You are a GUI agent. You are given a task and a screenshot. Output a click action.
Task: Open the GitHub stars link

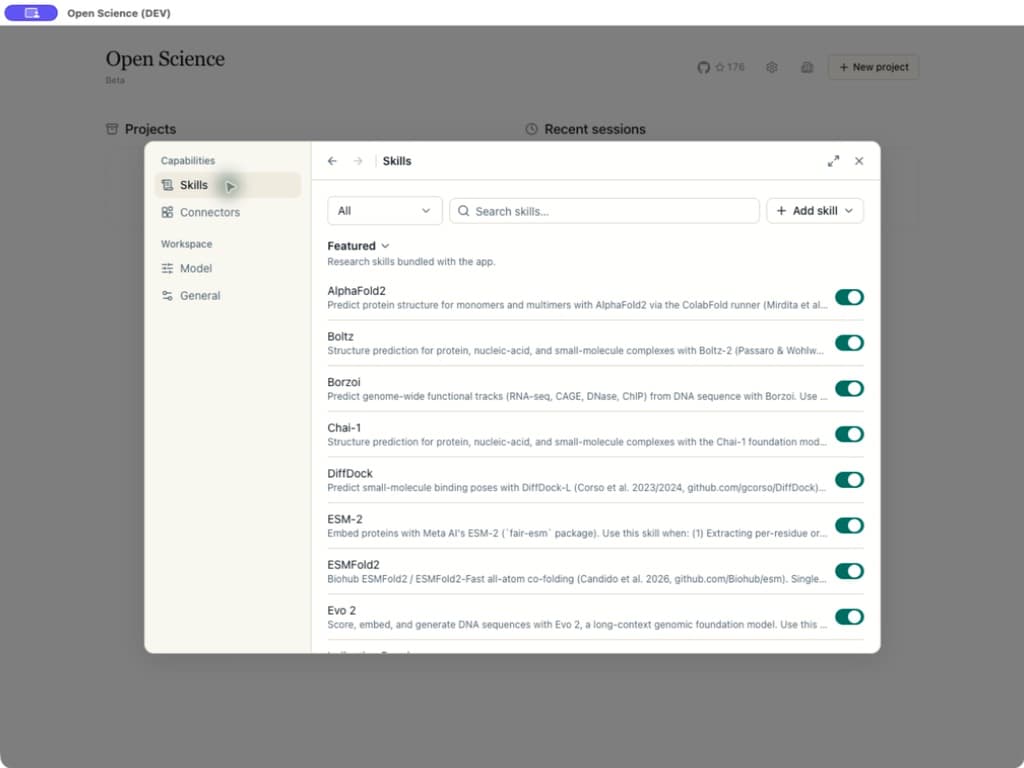(721, 67)
